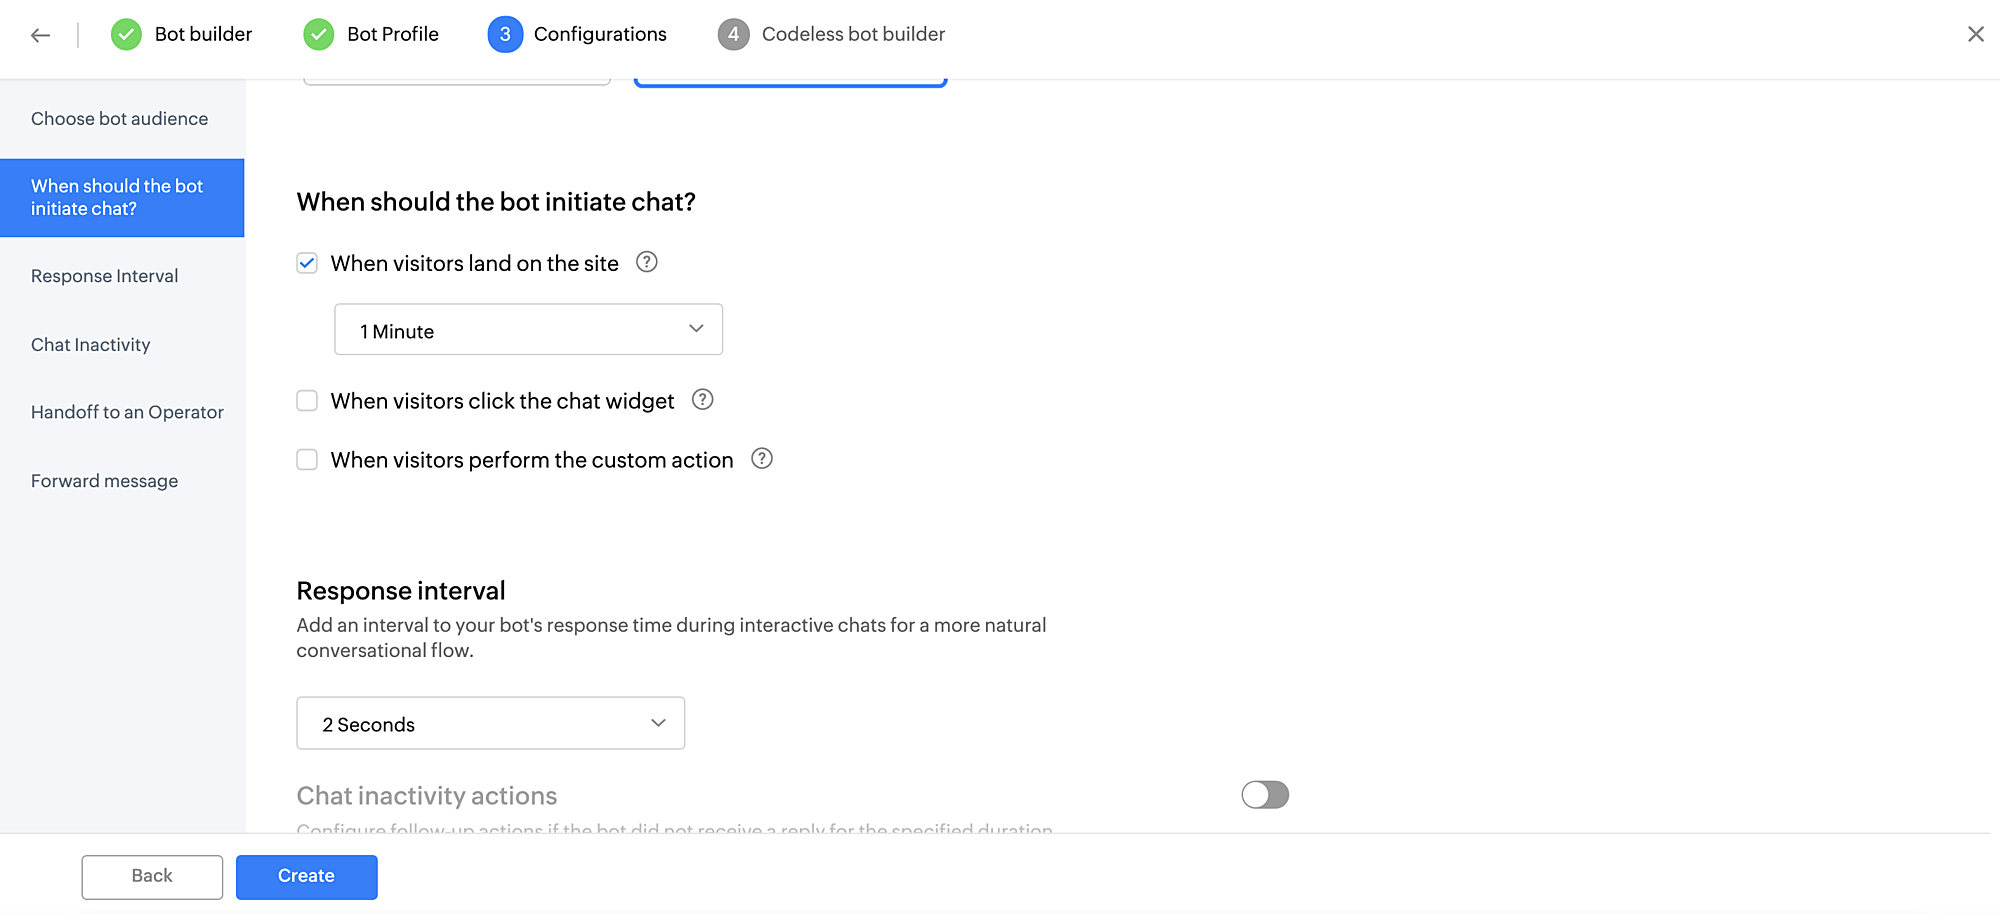Click help icon beside custom action option
The image size is (2000, 914).
coord(762,459)
